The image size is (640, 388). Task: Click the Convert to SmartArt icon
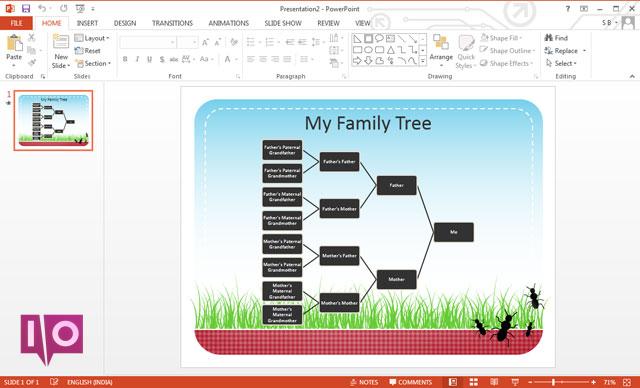(x=335, y=63)
